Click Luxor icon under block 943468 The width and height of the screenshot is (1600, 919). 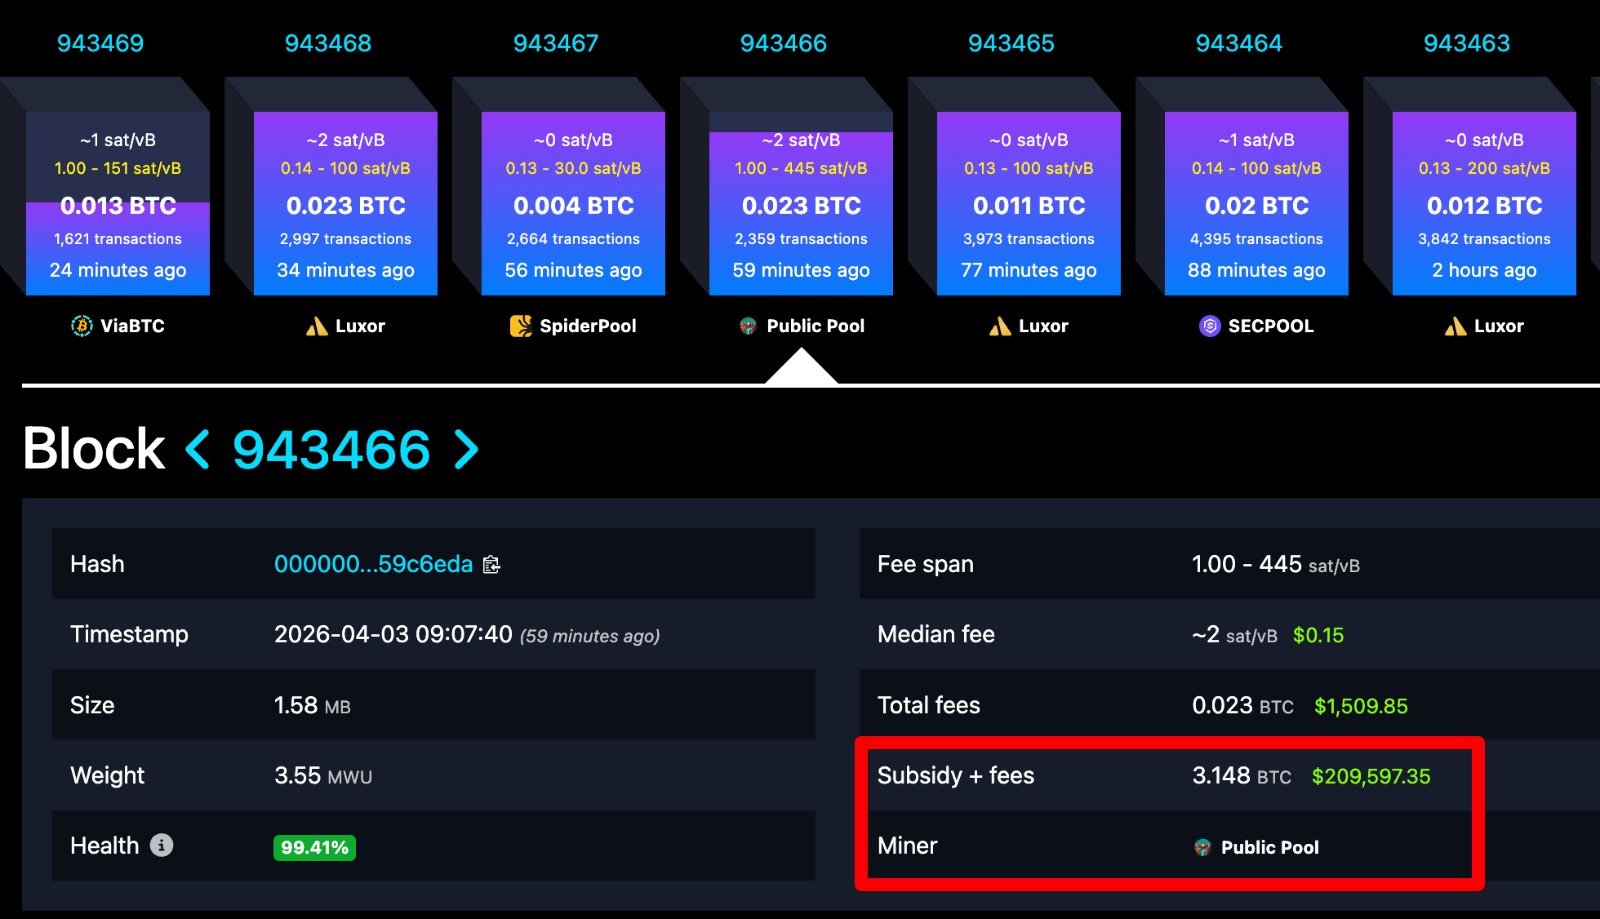point(316,326)
